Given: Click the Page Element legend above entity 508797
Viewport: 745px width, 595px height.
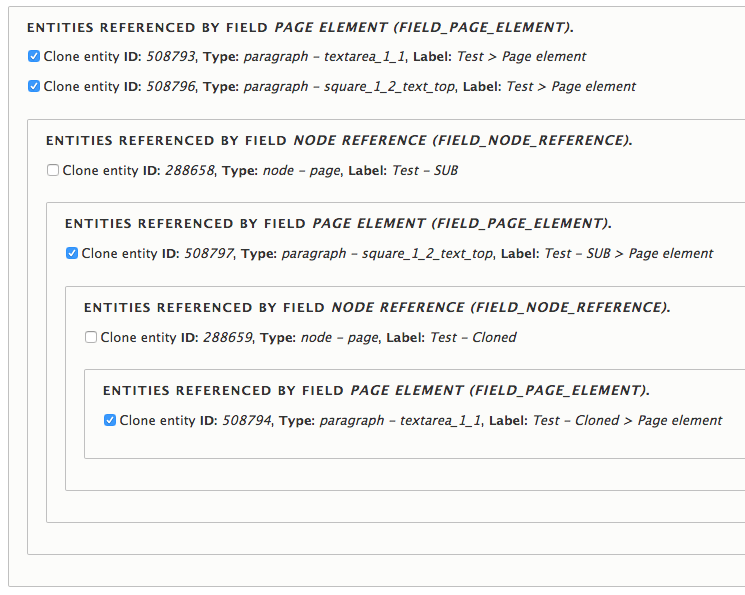Looking at the screenshot, I should (338, 224).
